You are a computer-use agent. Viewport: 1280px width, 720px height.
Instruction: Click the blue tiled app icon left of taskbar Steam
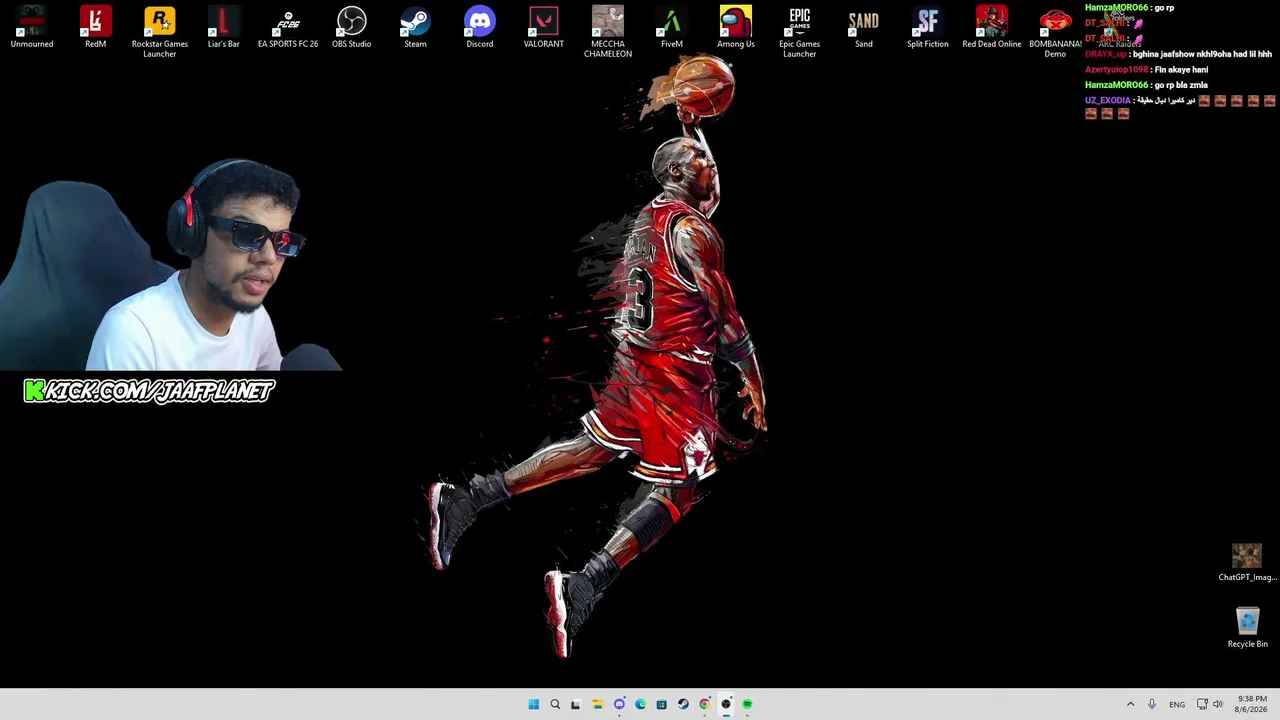pos(661,704)
